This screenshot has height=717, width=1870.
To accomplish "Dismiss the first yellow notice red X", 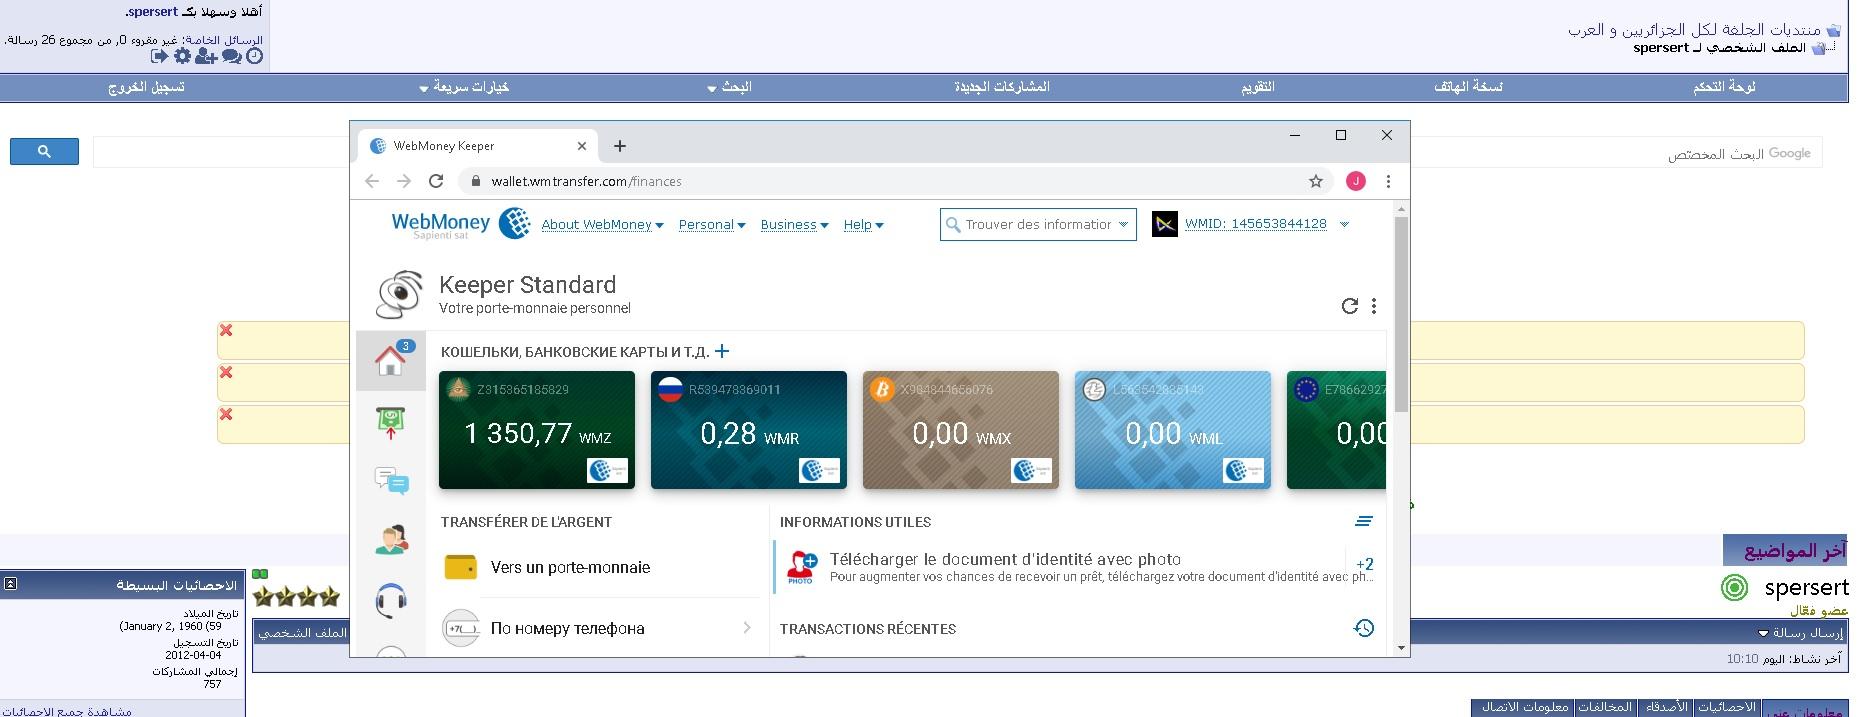I will point(226,331).
